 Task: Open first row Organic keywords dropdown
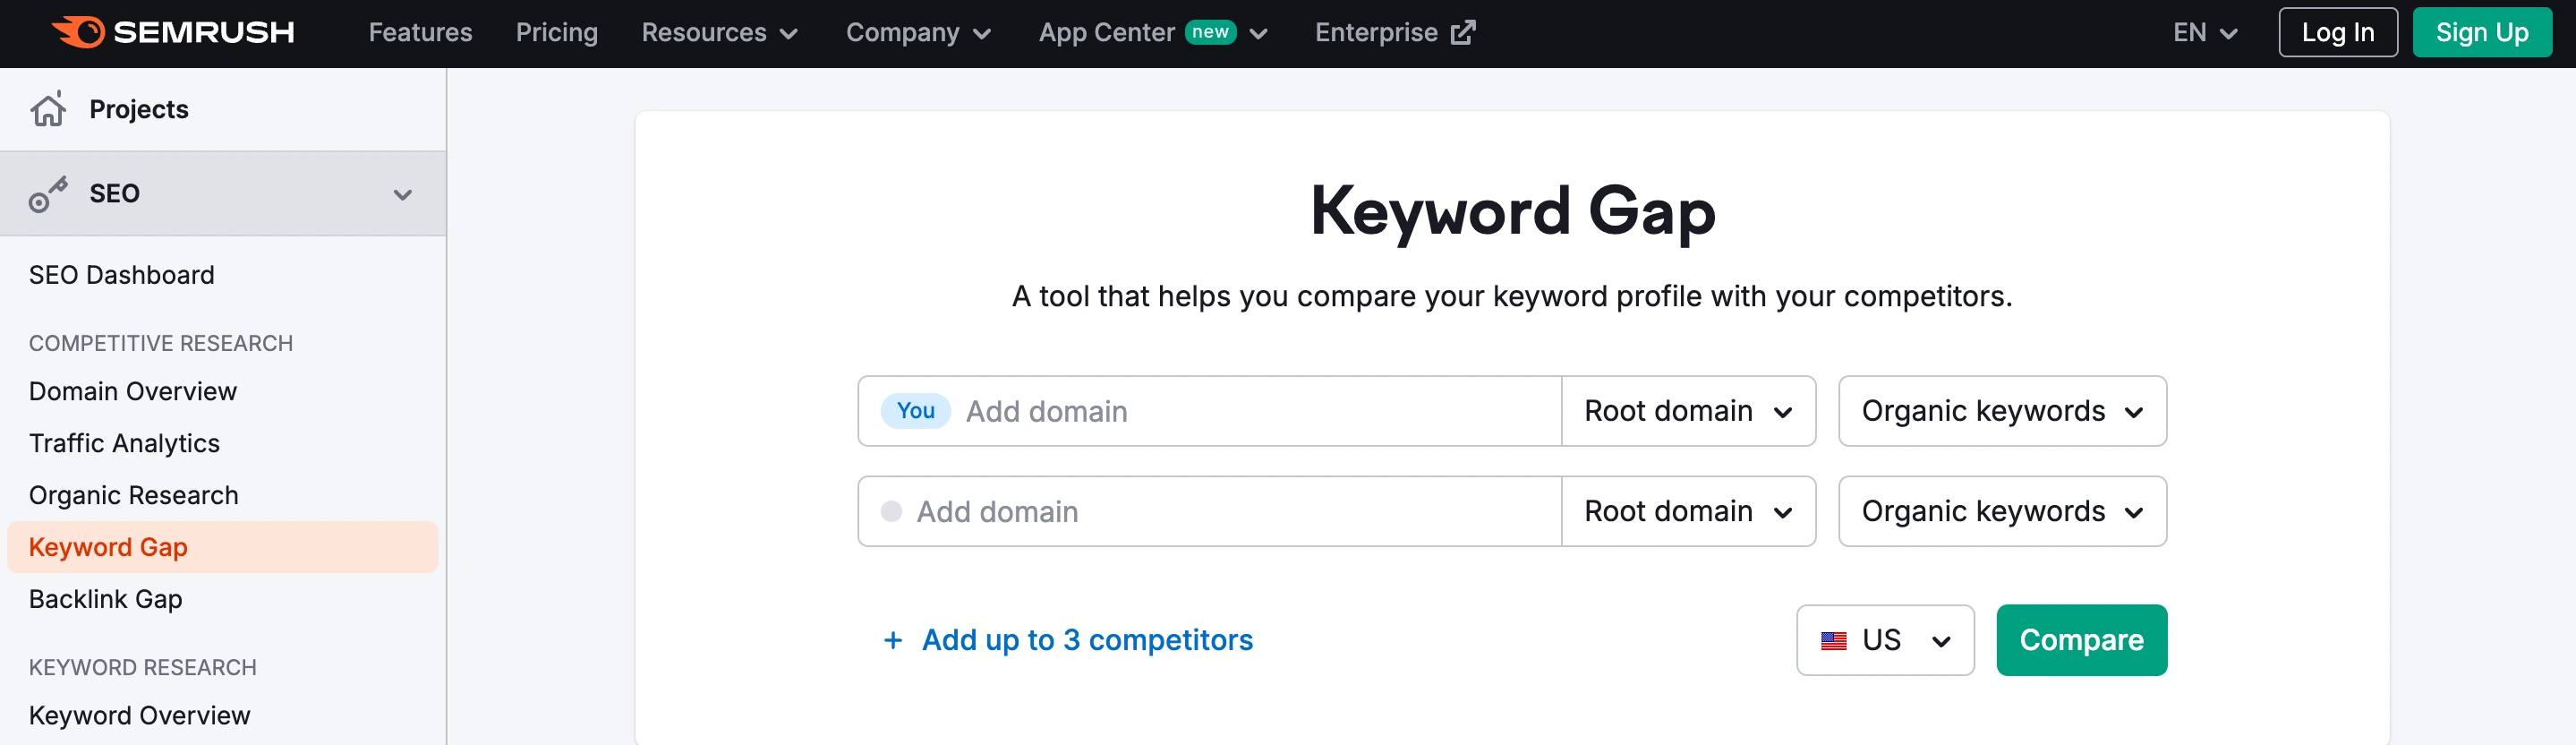[2002, 411]
